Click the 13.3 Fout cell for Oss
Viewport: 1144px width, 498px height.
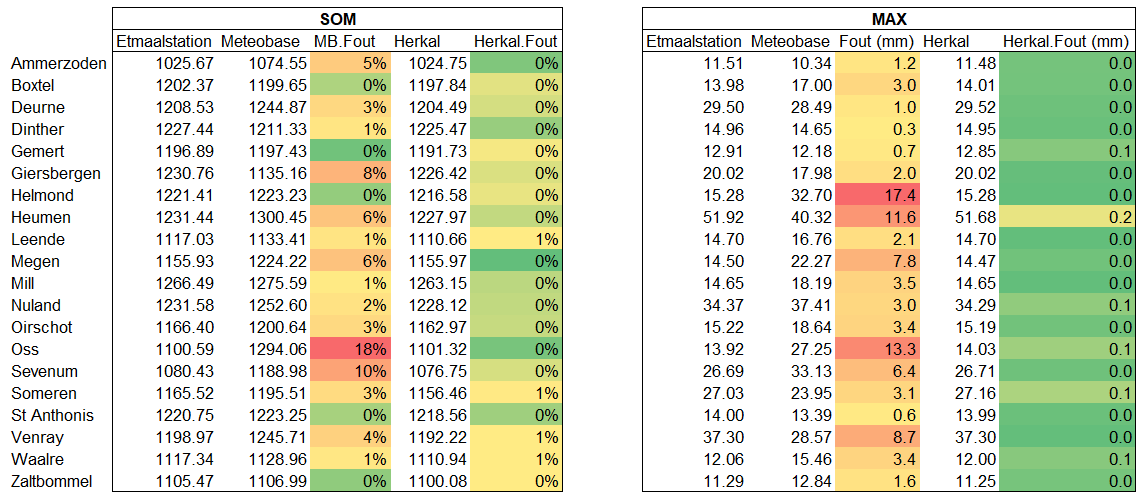click(876, 349)
